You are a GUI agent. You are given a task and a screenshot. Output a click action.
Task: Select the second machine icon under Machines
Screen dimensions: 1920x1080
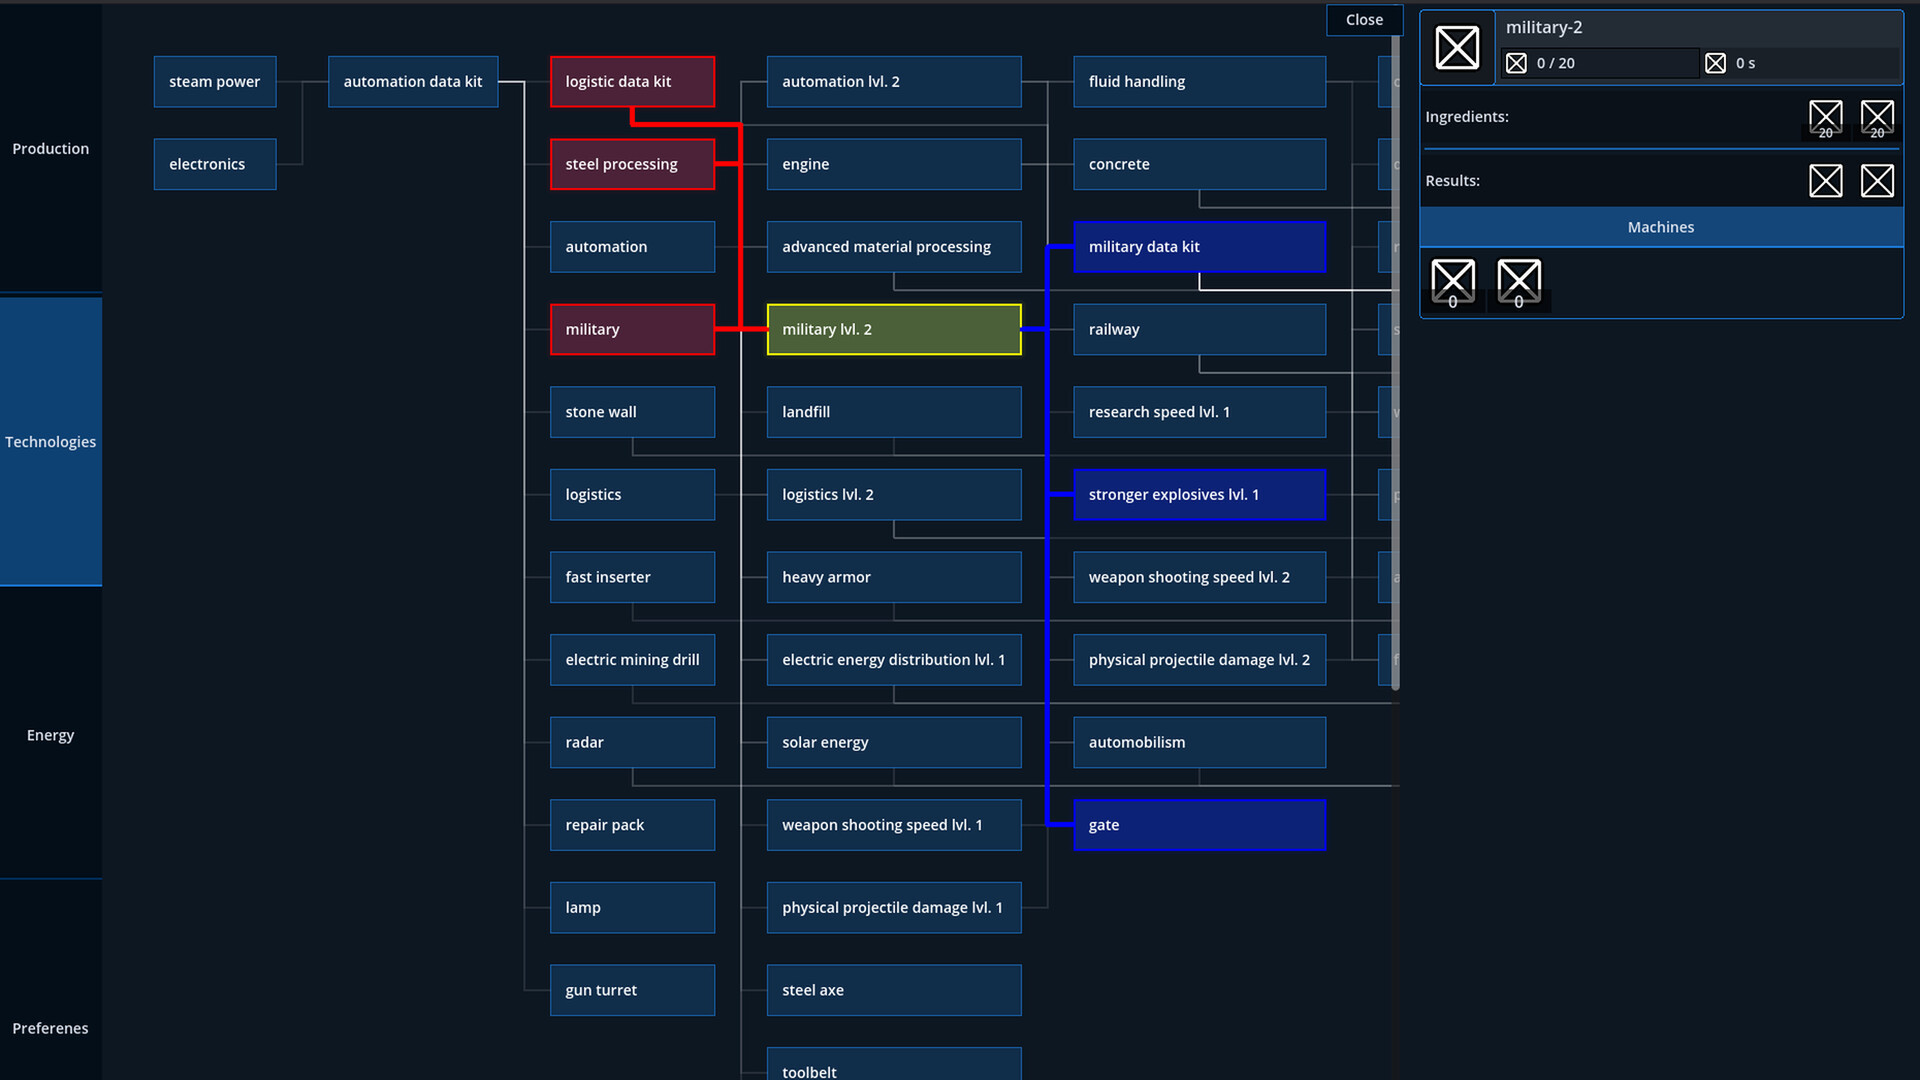tap(1519, 281)
